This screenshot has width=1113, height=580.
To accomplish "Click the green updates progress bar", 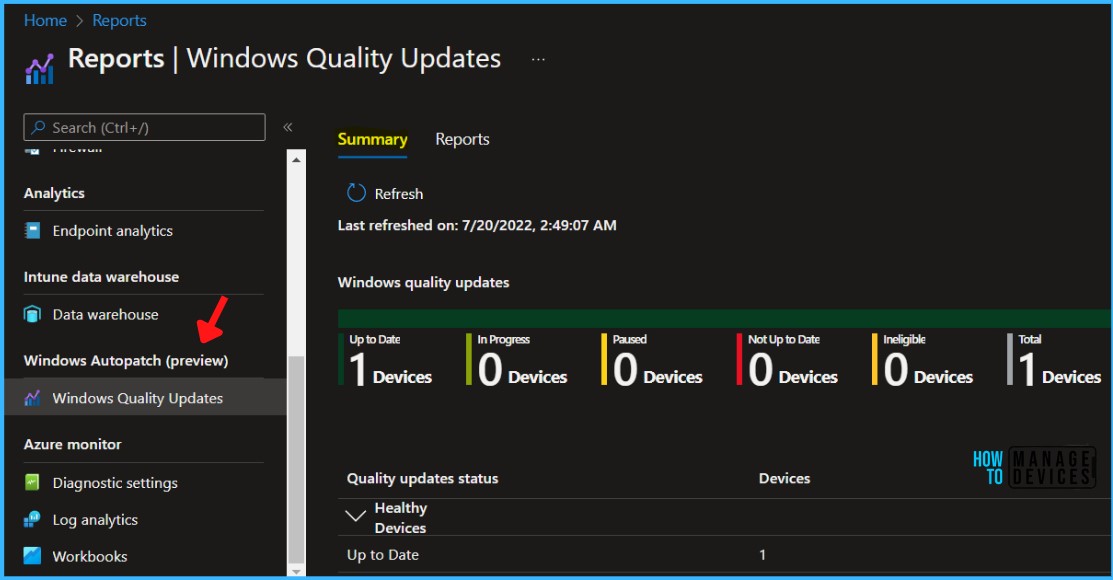I will click(x=725, y=318).
